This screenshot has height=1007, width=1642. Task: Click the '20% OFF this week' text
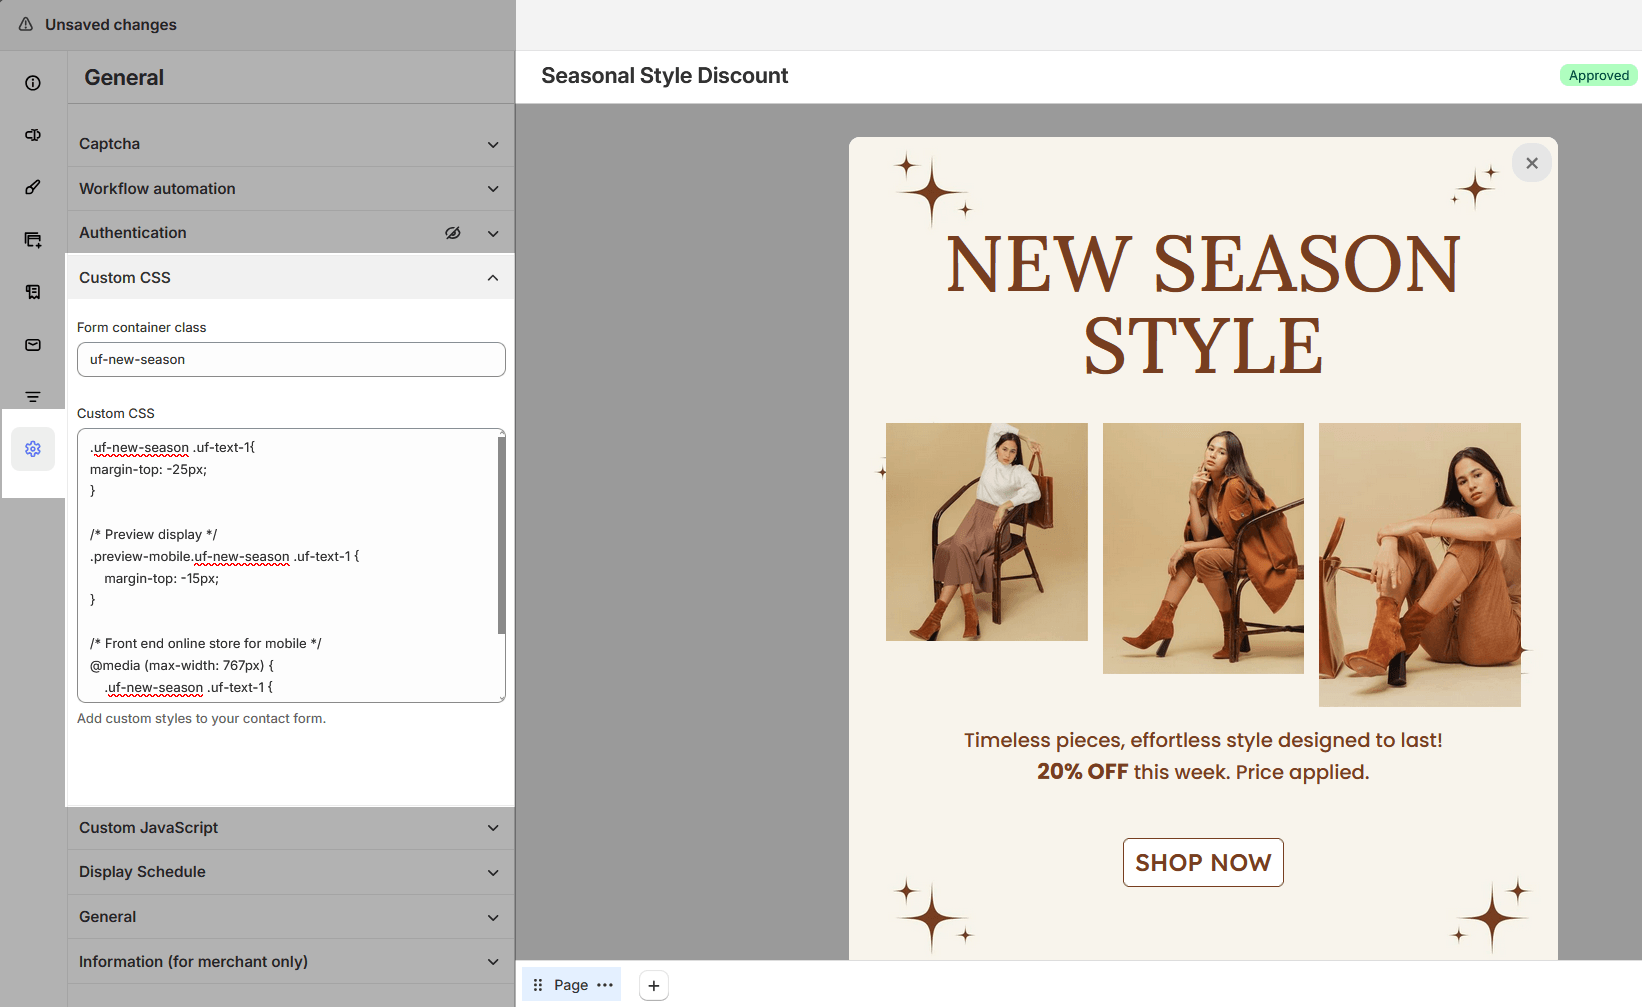[1203, 772]
